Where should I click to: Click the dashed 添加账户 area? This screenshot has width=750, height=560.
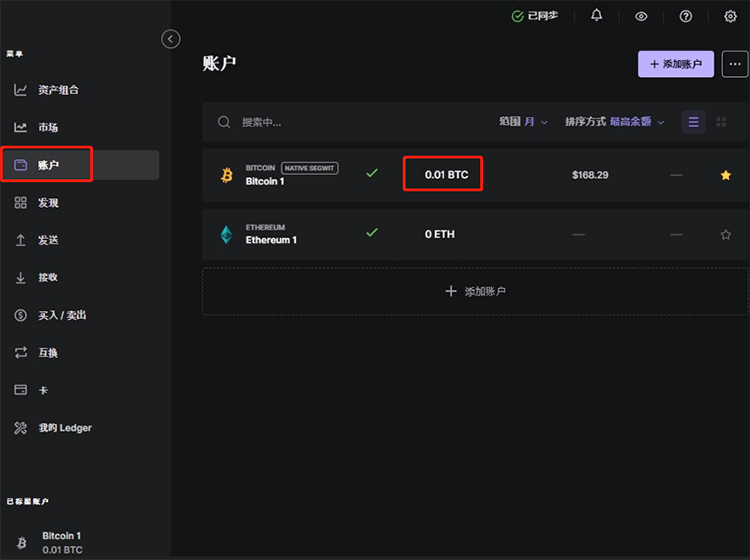click(475, 291)
